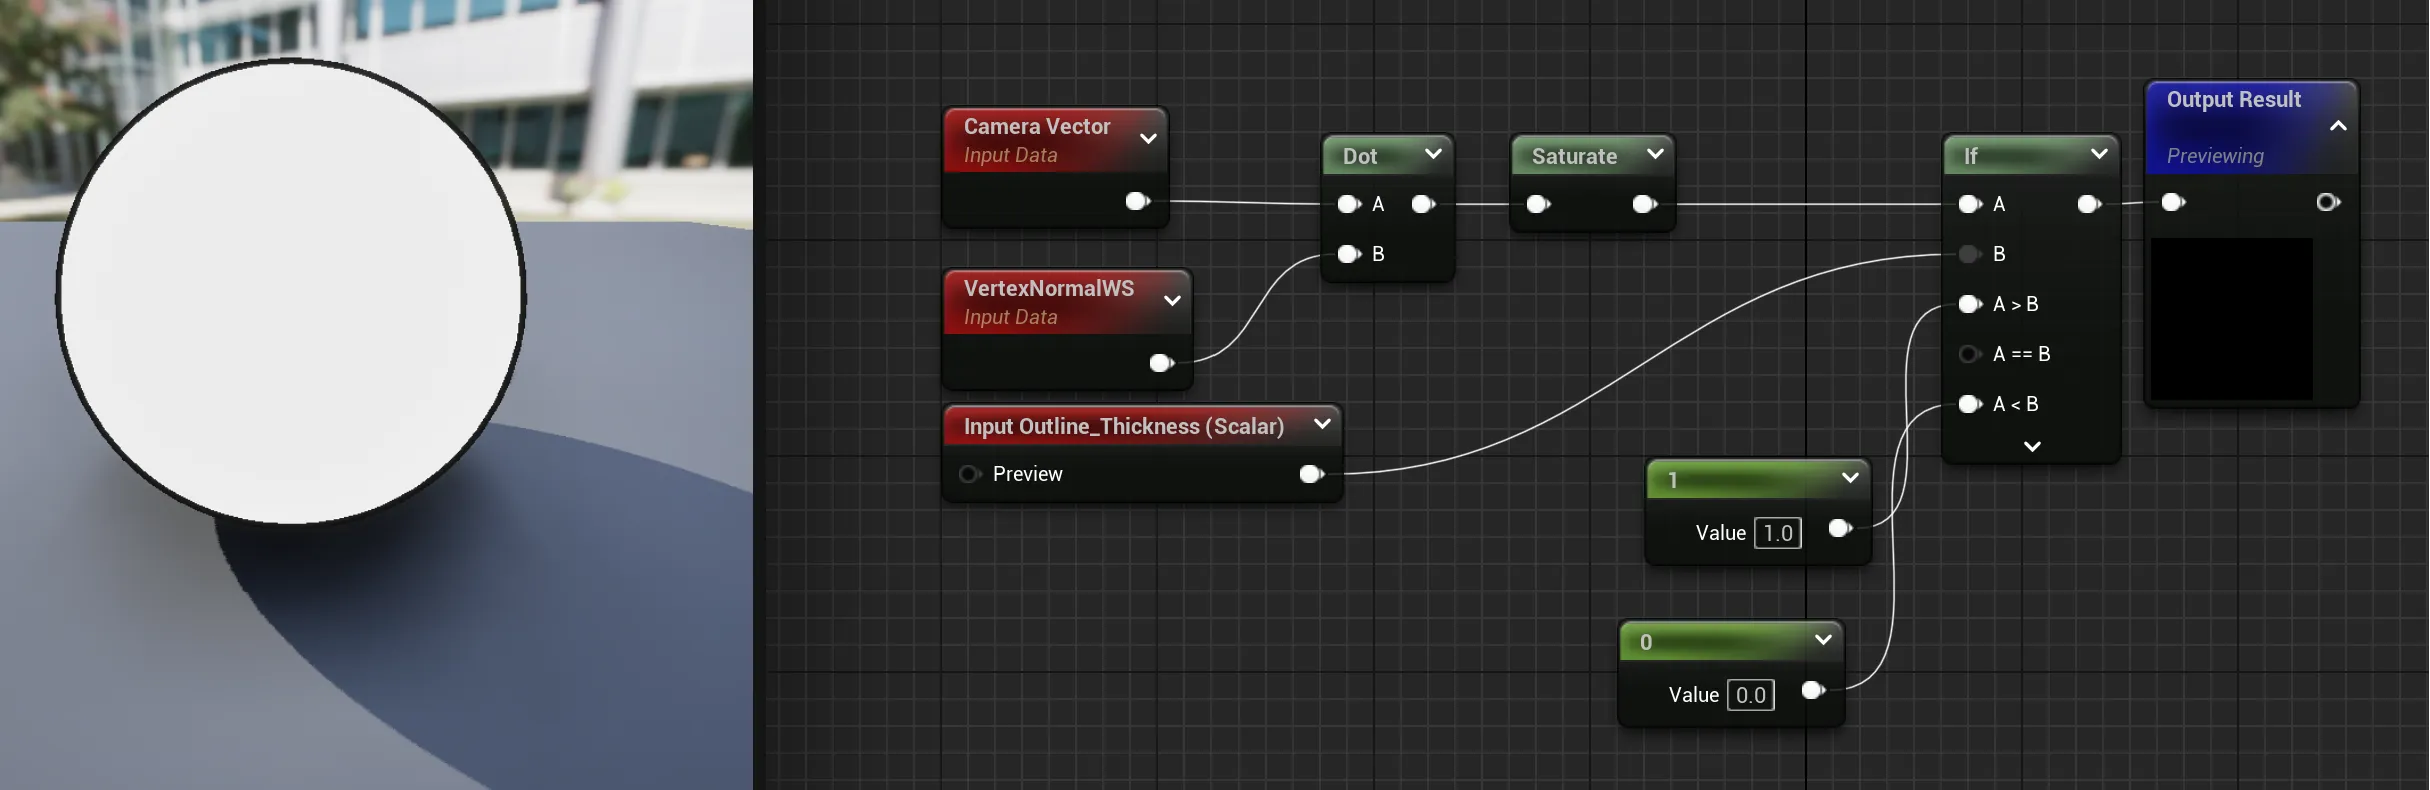The height and width of the screenshot is (790, 2430).
Task: Collapse the VertexNormalWS node chevron
Action: tap(1172, 301)
